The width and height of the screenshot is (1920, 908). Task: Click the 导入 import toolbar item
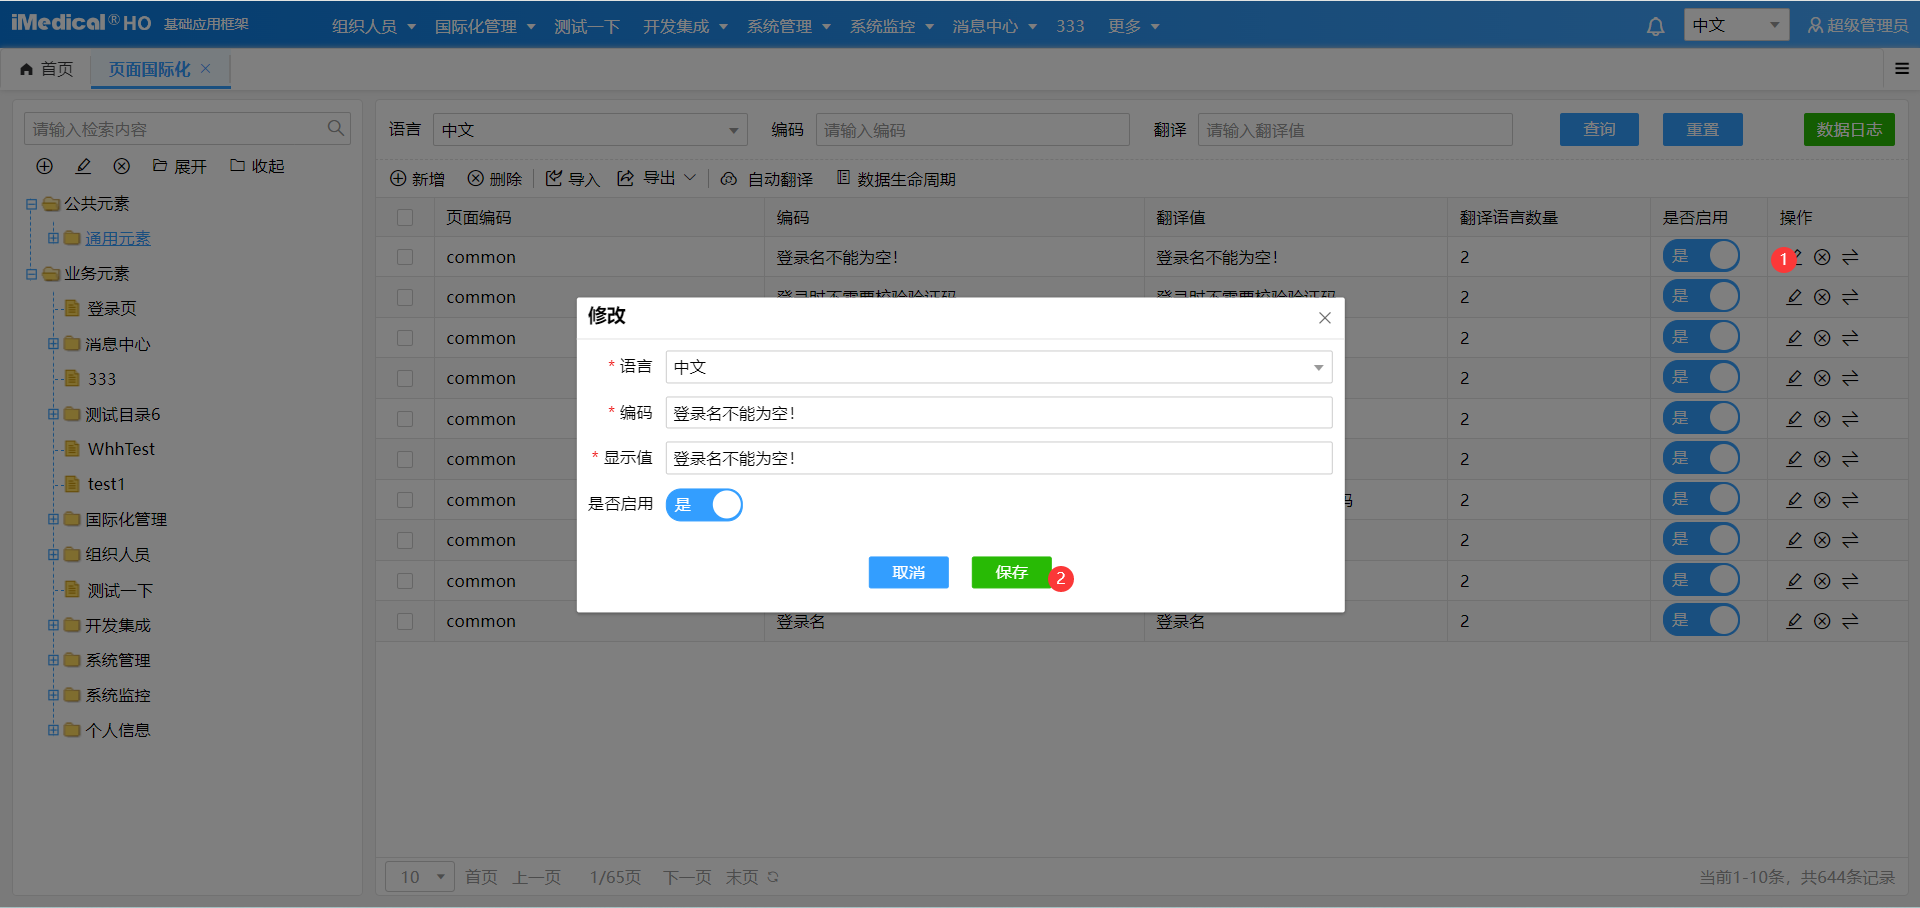pyautogui.click(x=573, y=179)
